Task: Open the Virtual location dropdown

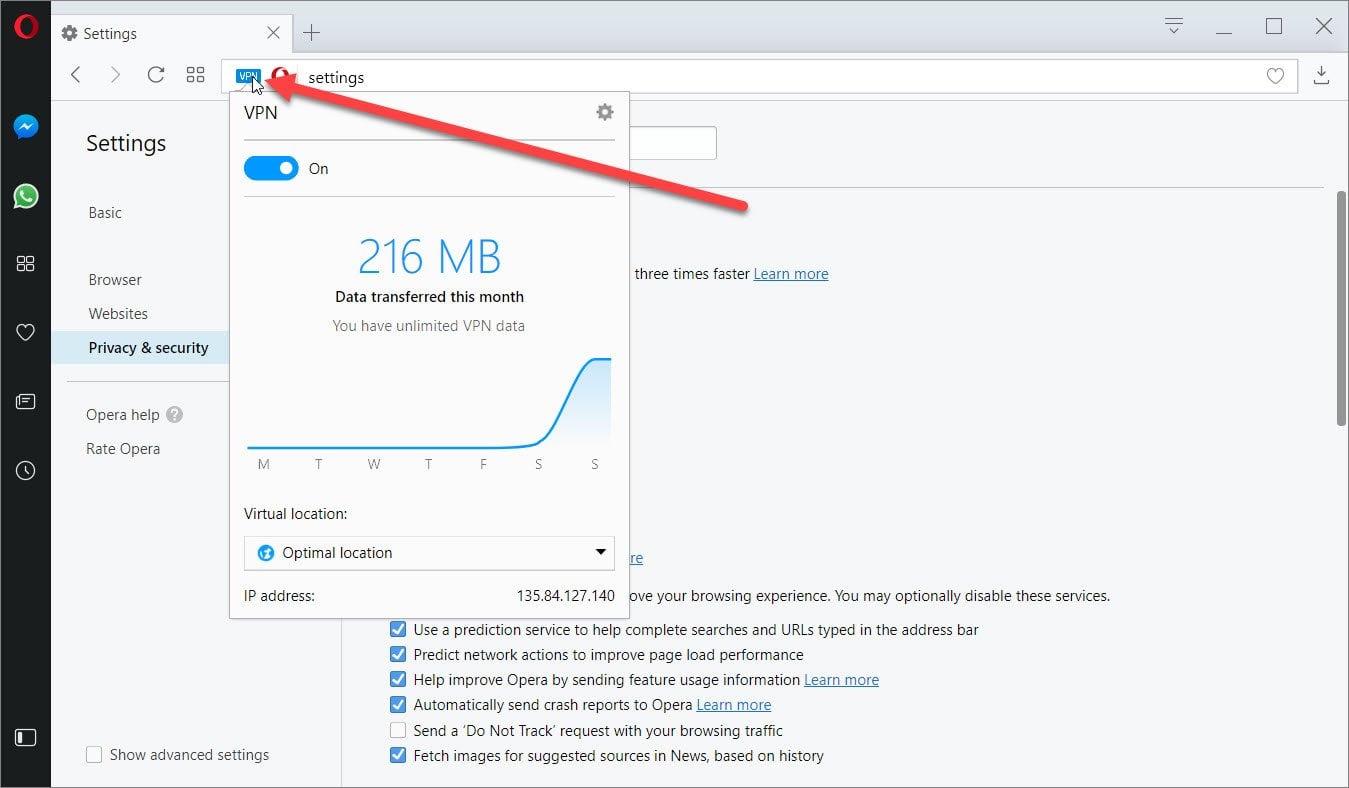Action: pyautogui.click(x=428, y=552)
